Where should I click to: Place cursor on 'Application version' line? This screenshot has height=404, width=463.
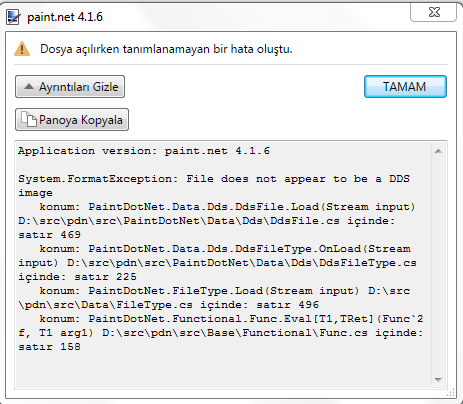click(x=144, y=151)
